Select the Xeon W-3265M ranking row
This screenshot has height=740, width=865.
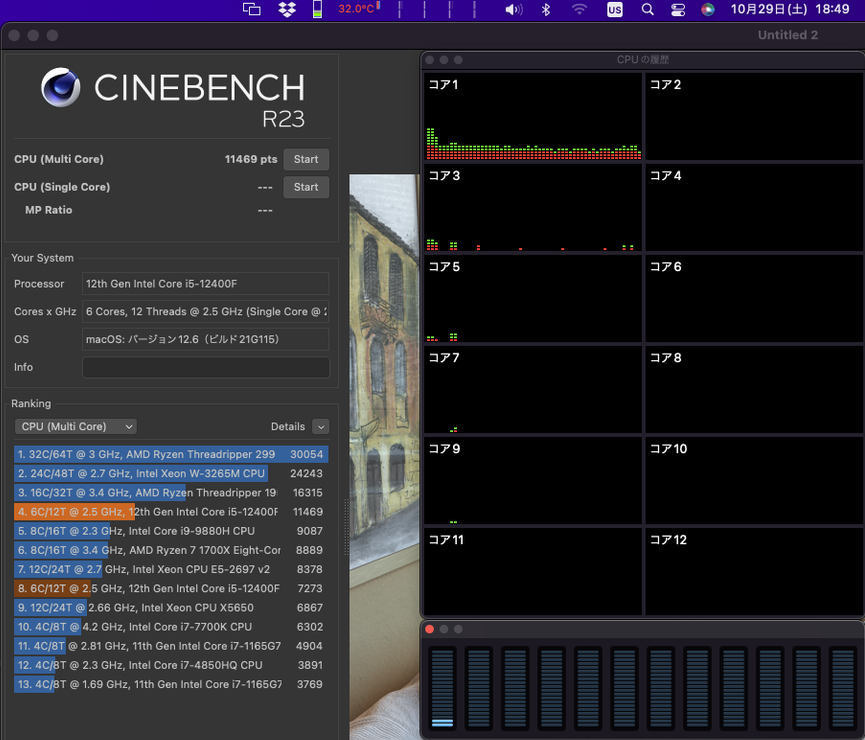[171, 473]
